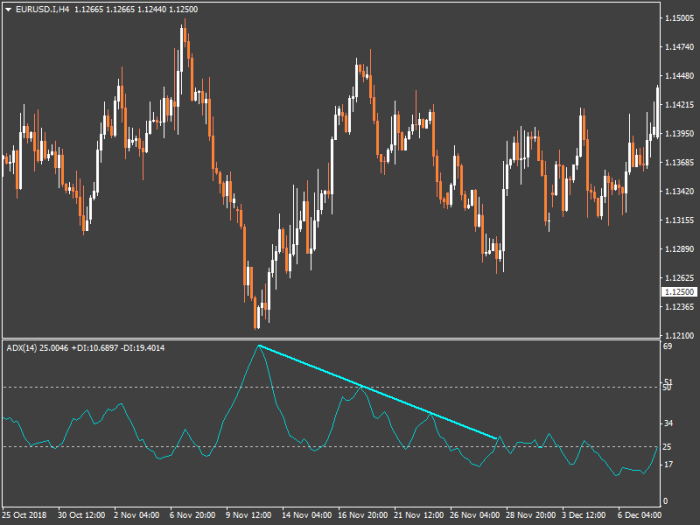700x525 pixels.
Task: Click the 6 Dec 04:00 time label
Action: (641, 515)
